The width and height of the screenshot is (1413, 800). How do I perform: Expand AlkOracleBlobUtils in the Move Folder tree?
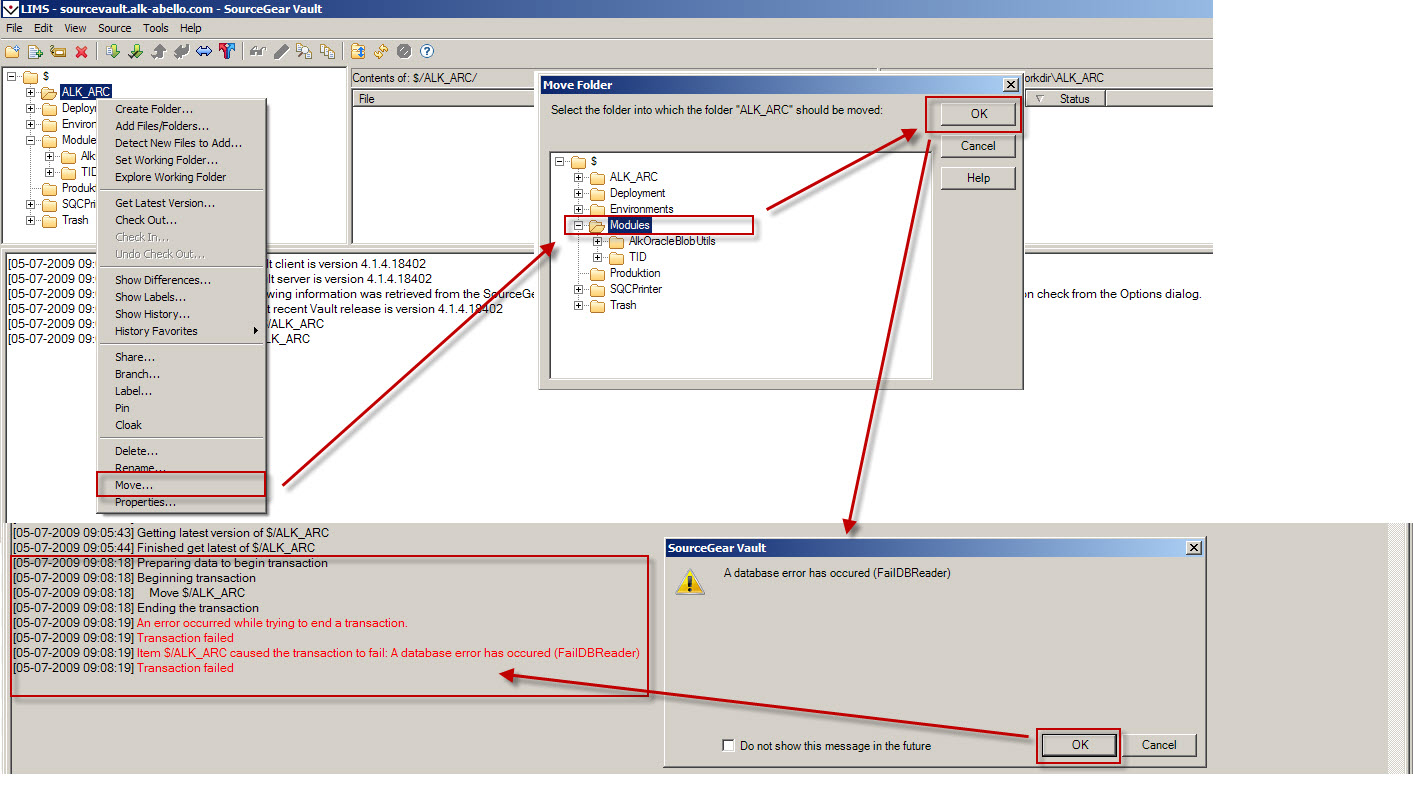pos(598,241)
